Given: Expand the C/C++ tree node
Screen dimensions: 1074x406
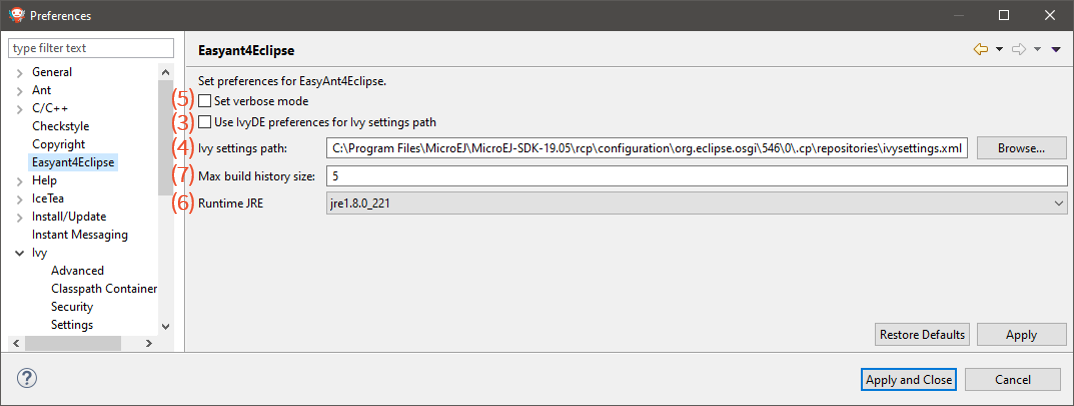Looking at the screenshot, I should [20, 108].
